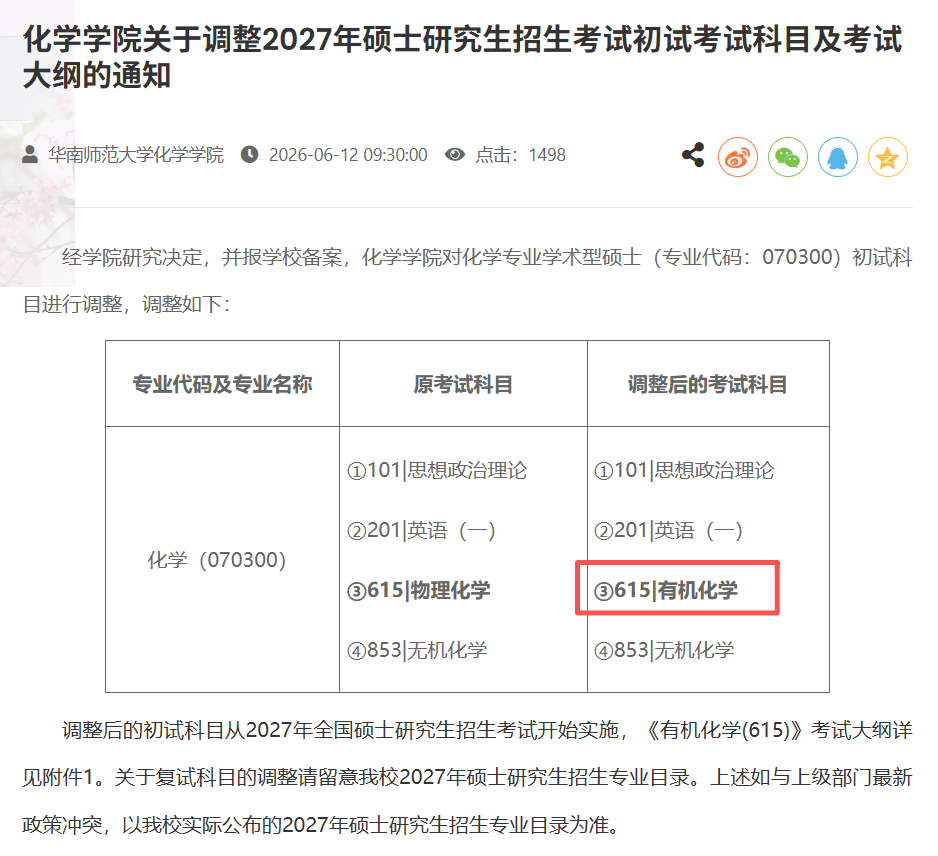The height and width of the screenshot is (856, 938).
Task: Click ①101|思想政治理论 in original subjects column
Action: (x=437, y=470)
